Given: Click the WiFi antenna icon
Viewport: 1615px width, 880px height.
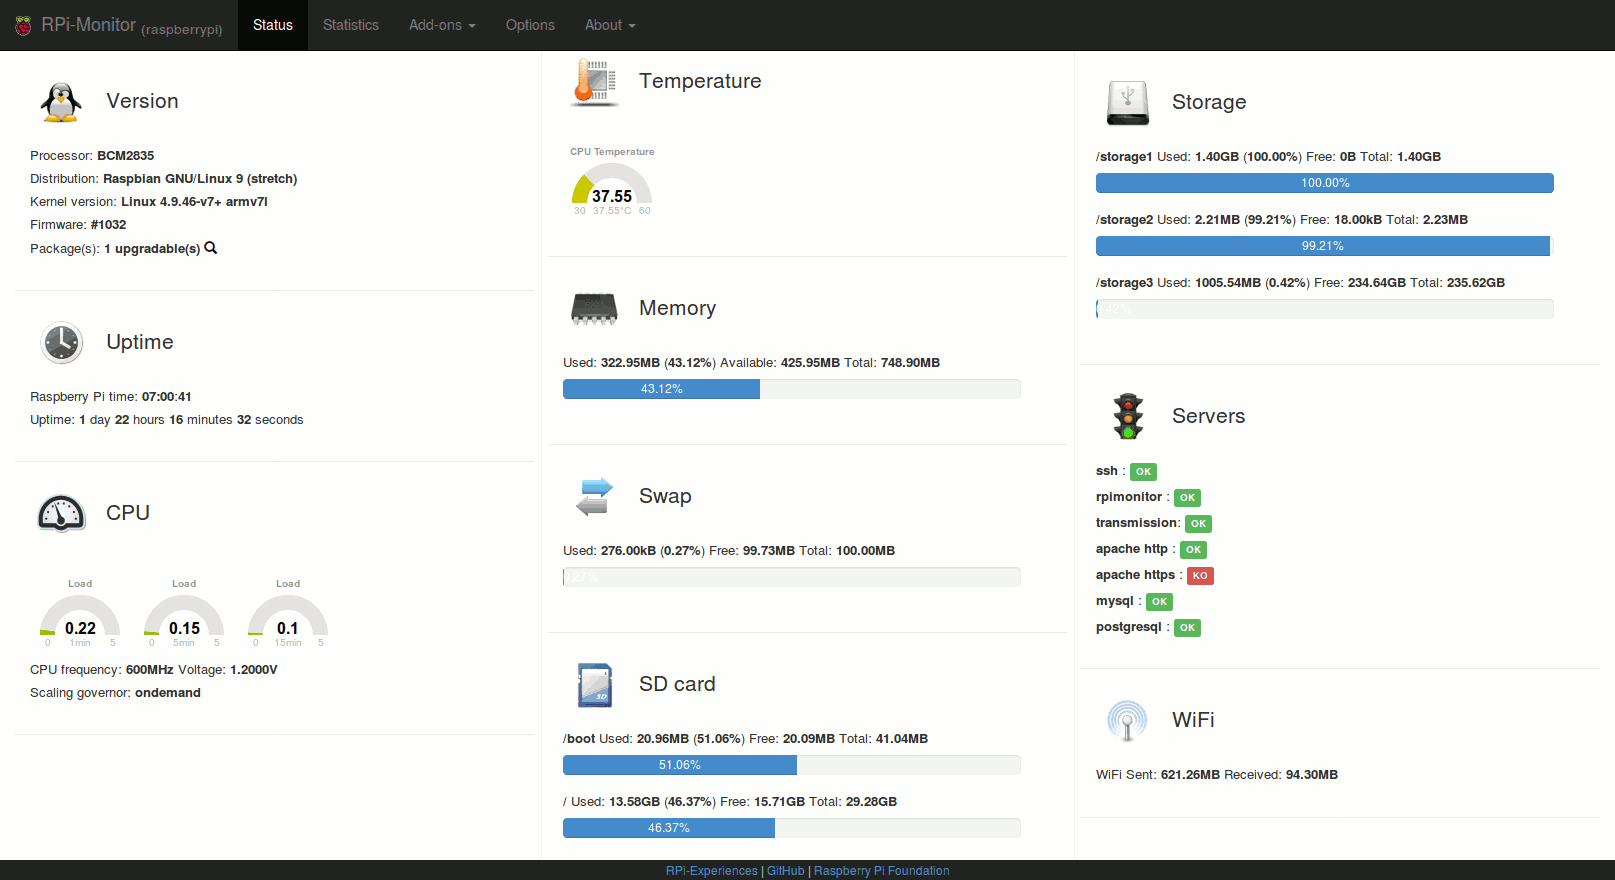Looking at the screenshot, I should pyautogui.click(x=1127, y=721).
